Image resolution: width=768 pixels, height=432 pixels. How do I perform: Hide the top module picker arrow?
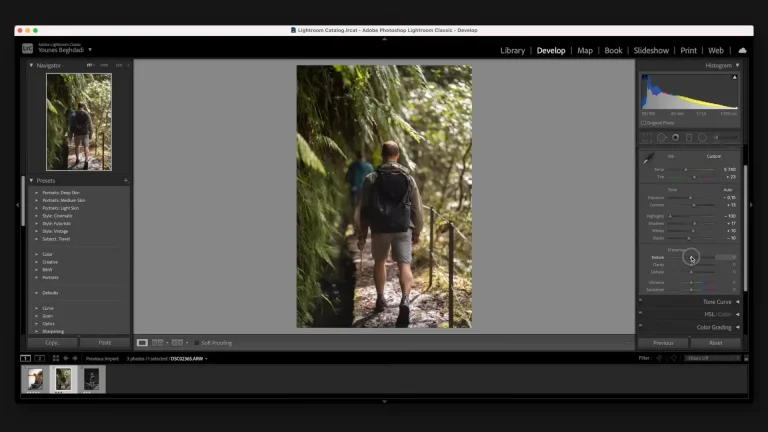[384, 39]
